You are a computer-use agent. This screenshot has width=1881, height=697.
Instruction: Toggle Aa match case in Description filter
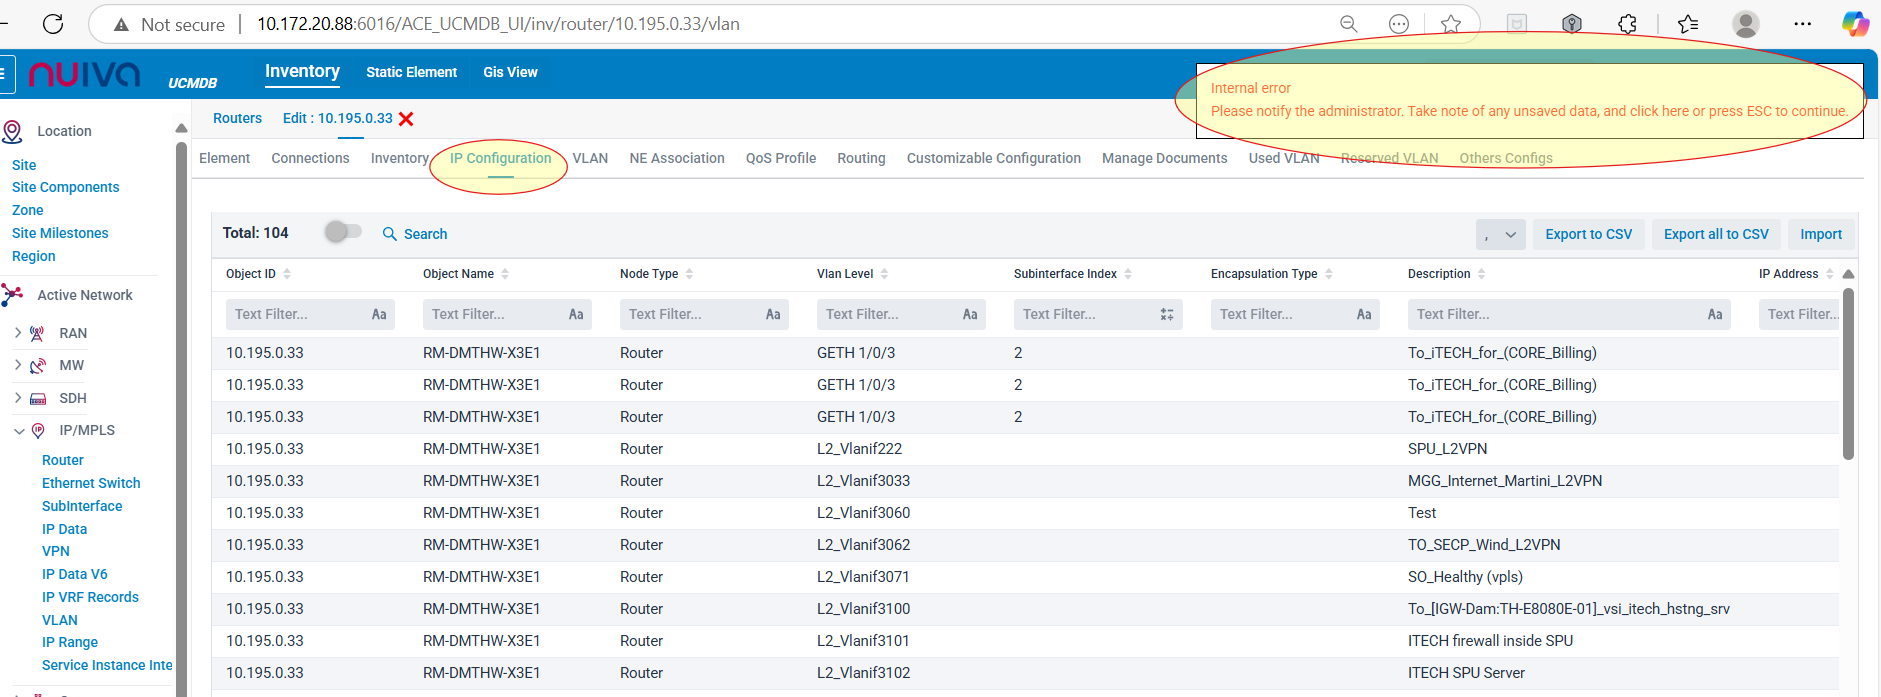(x=1715, y=315)
